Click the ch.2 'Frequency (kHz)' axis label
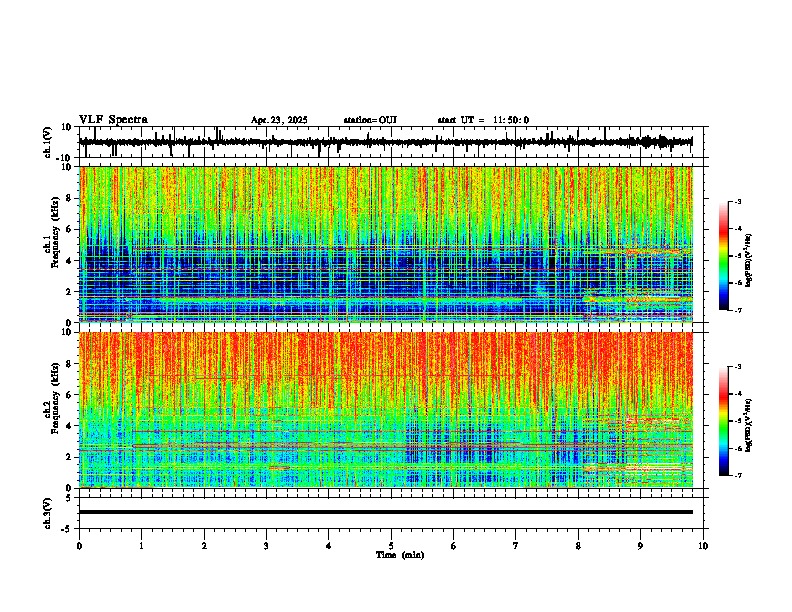The width and height of the screenshot is (792, 612). [x=55, y=398]
